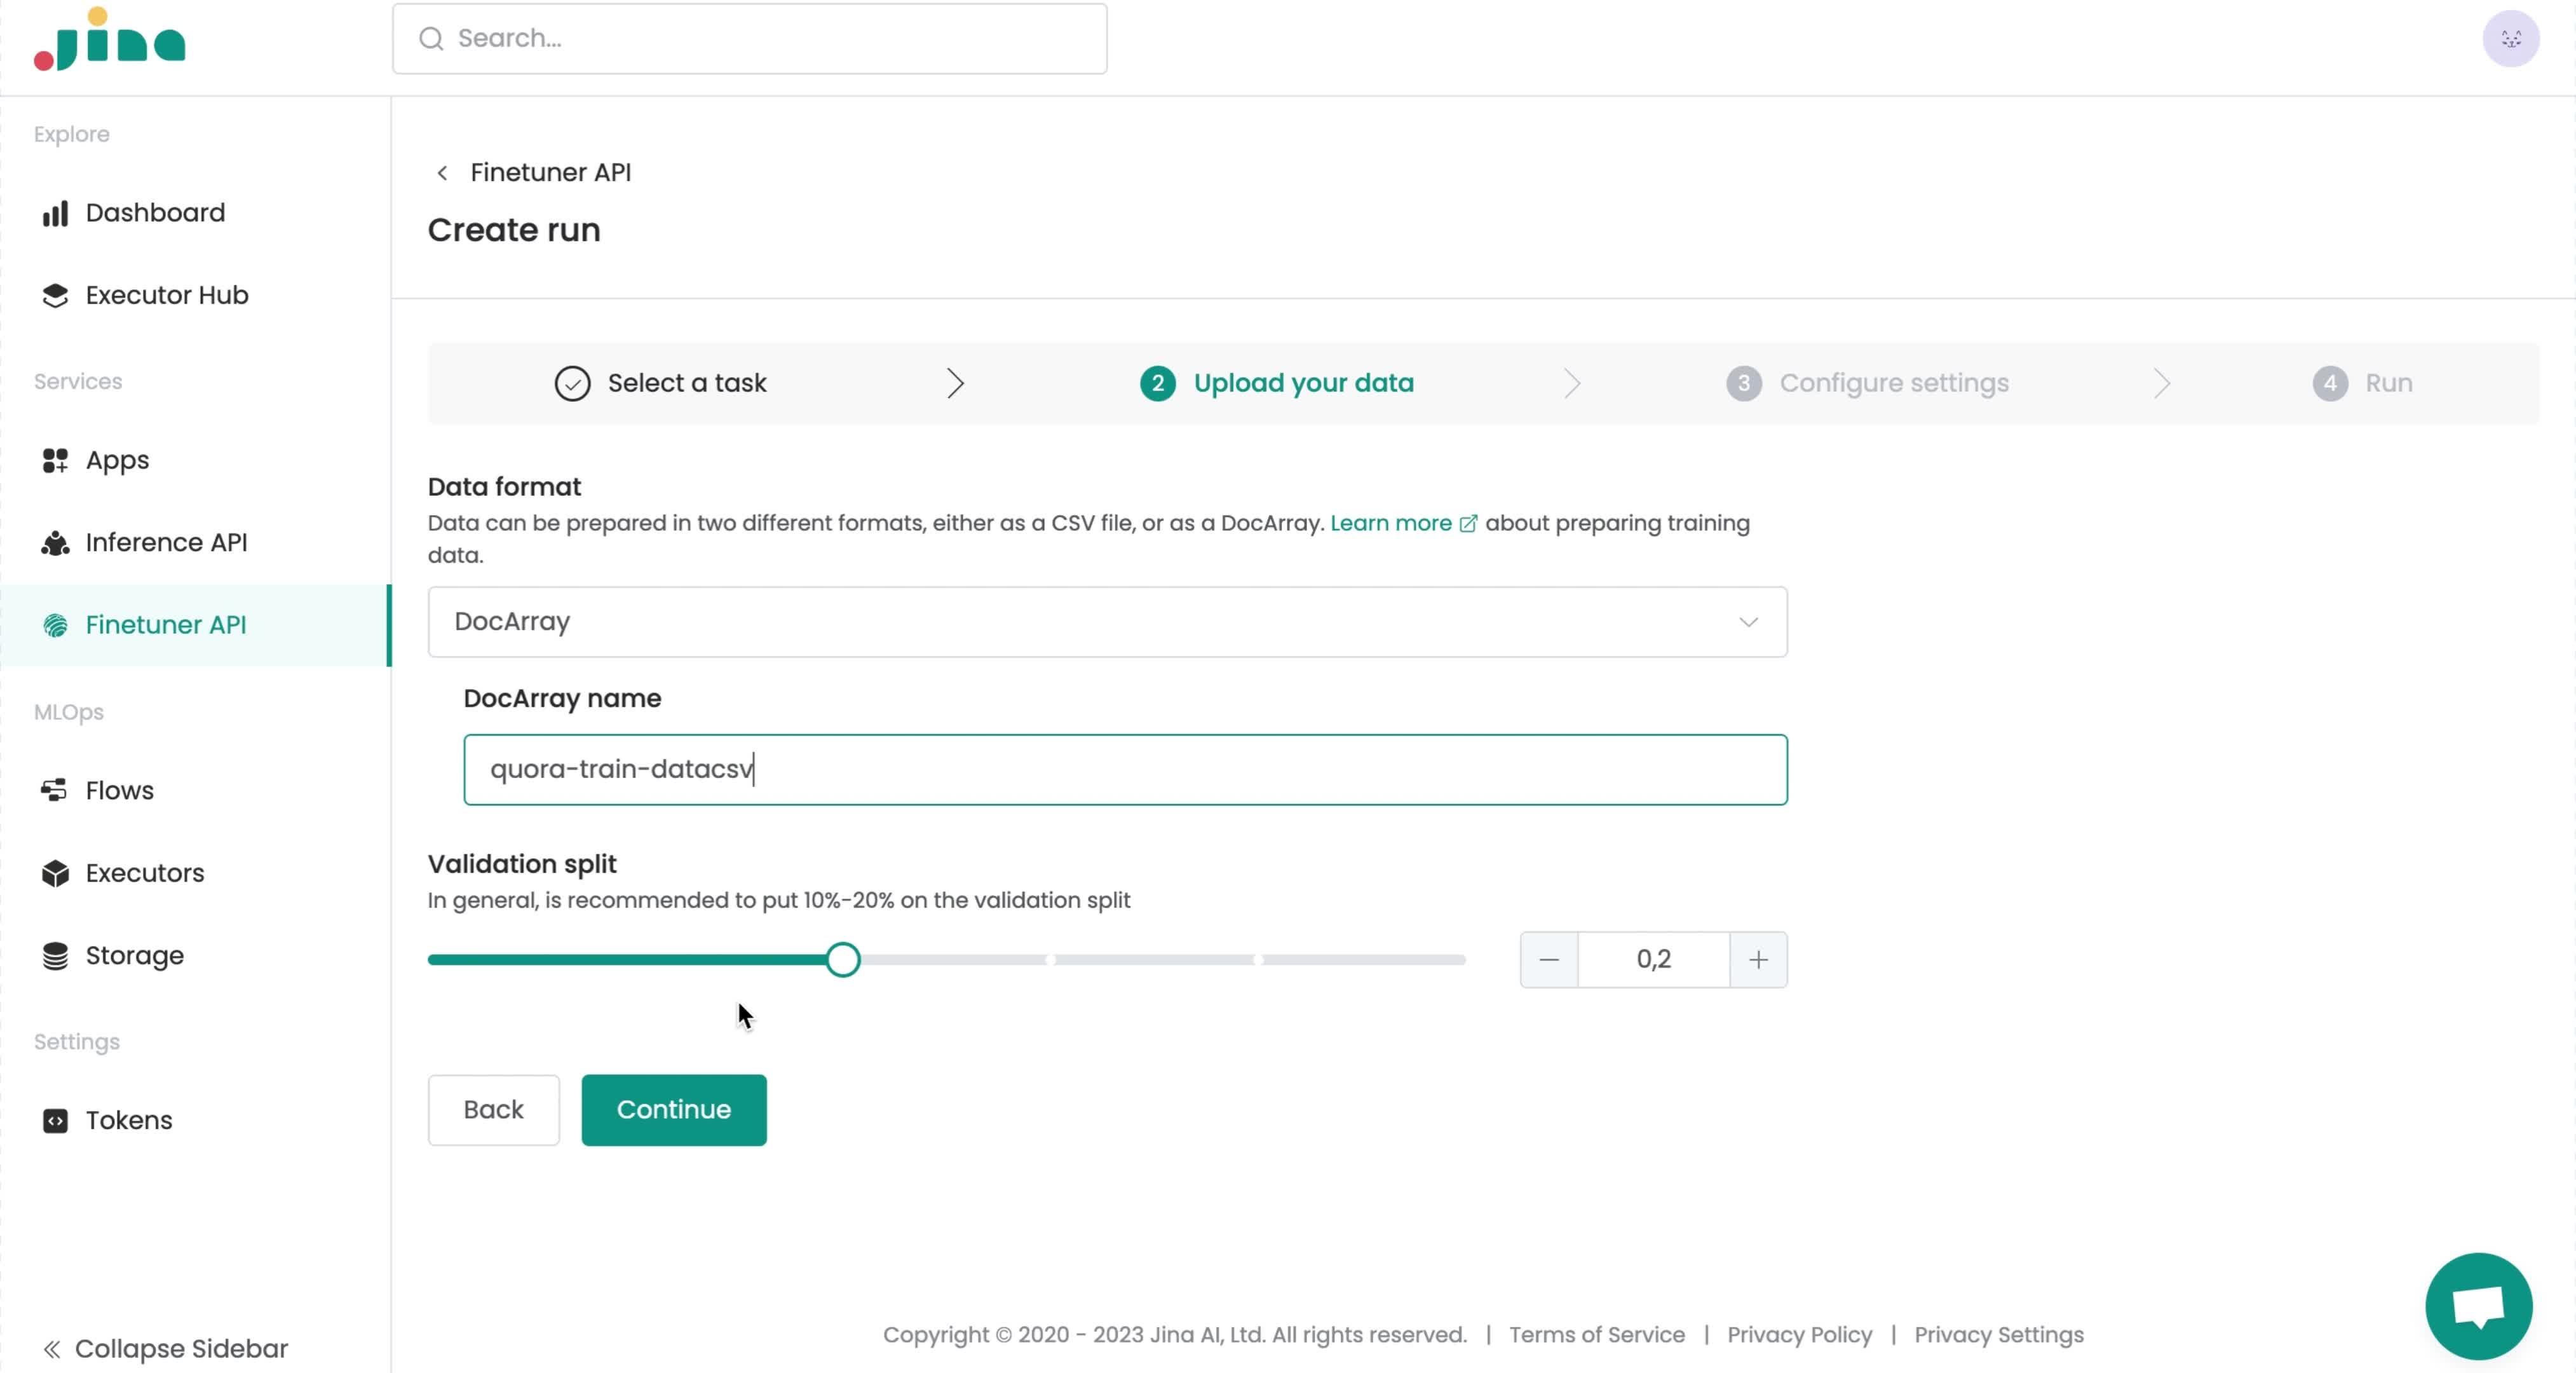Increase the validation split with the plus button
Viewport: 2576px width, 1373px height.
coord(1758,960)
